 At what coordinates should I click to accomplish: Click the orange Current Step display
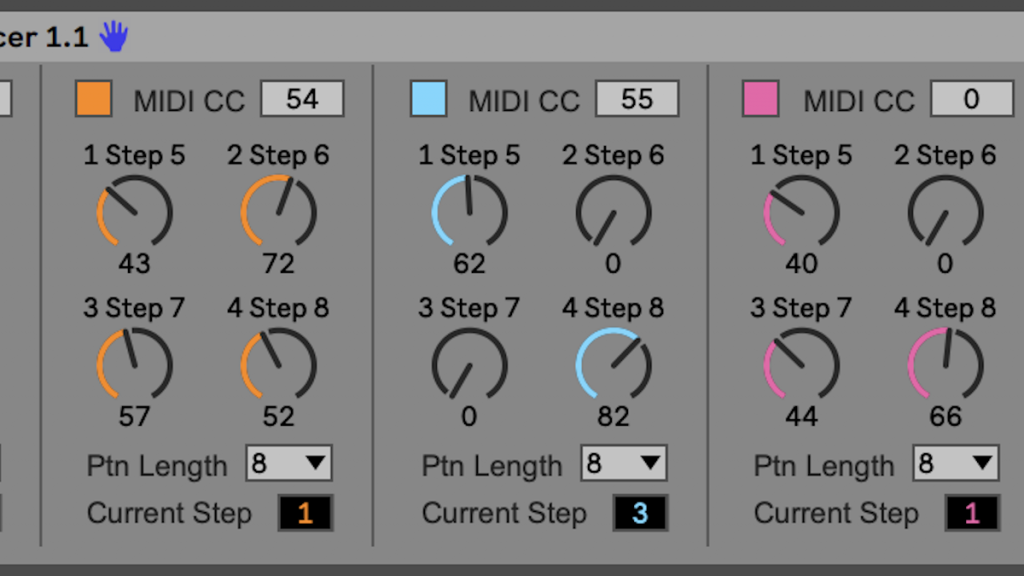point(305,513)
